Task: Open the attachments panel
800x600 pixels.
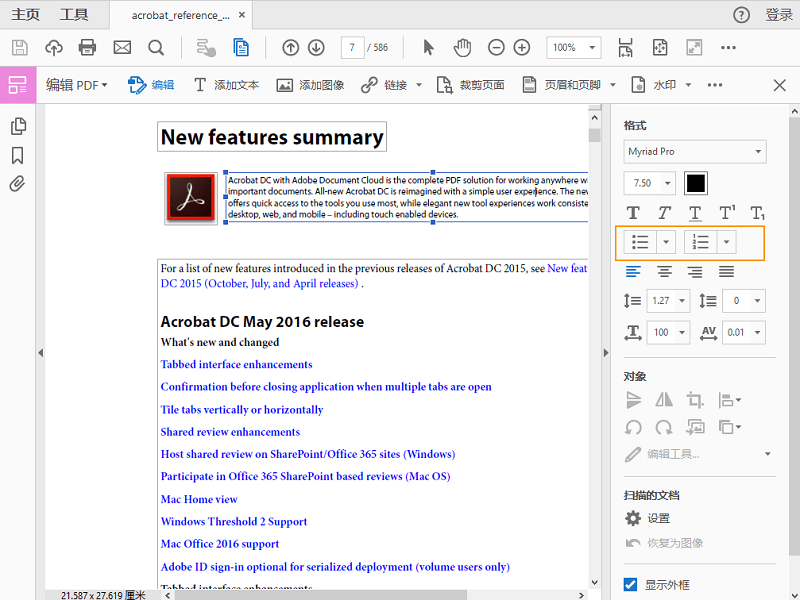Action: point(16,184)
